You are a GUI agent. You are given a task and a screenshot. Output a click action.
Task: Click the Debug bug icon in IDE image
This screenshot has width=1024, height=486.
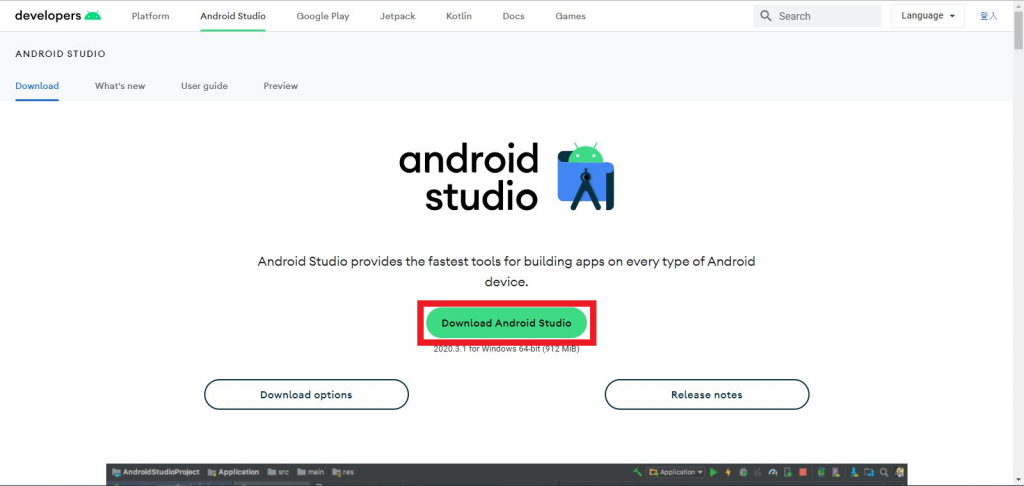pos(743,472)
